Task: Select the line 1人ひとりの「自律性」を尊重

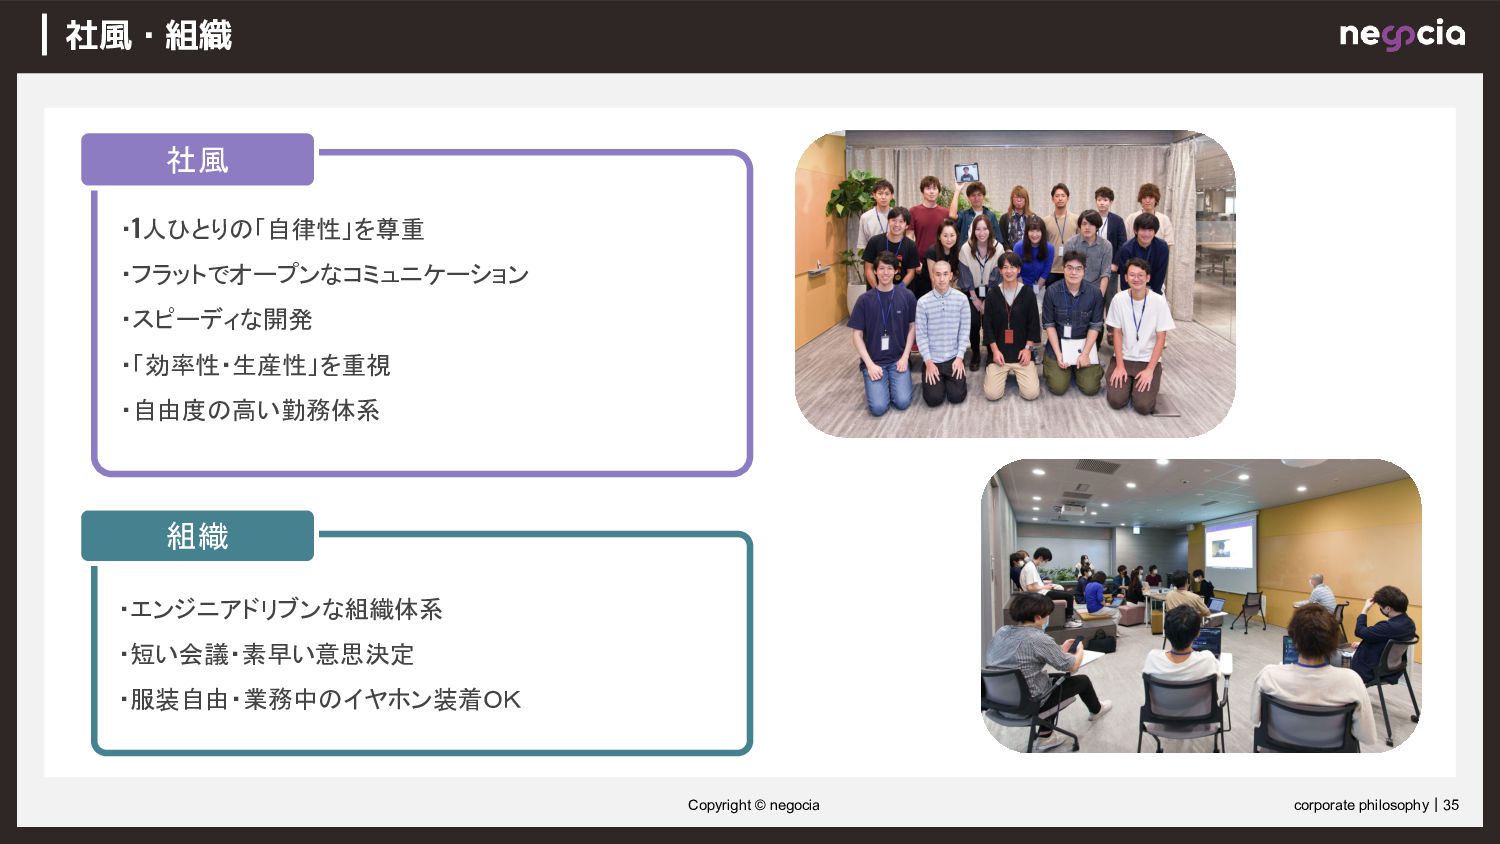Action: click(x=273, y=229)
